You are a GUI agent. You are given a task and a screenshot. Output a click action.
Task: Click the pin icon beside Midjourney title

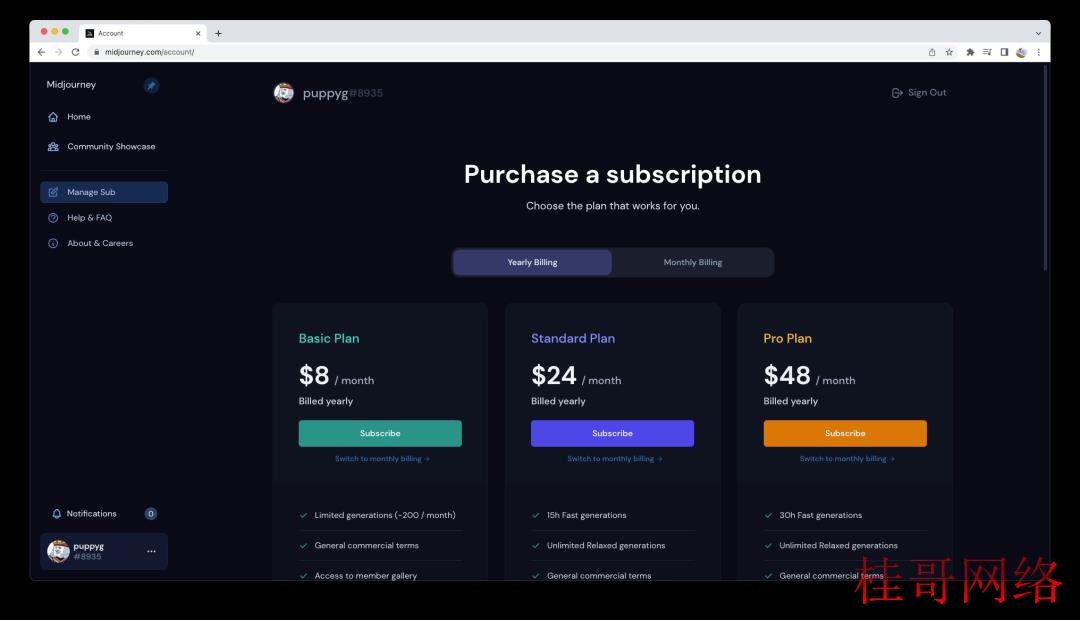151,85
